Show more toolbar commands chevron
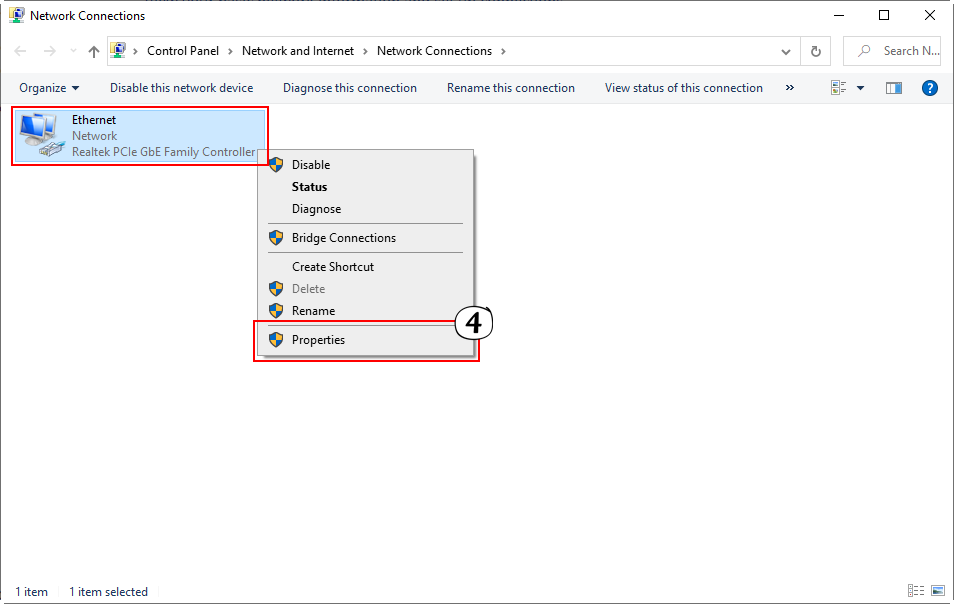 pyautogui.click(x=790, y=88)
